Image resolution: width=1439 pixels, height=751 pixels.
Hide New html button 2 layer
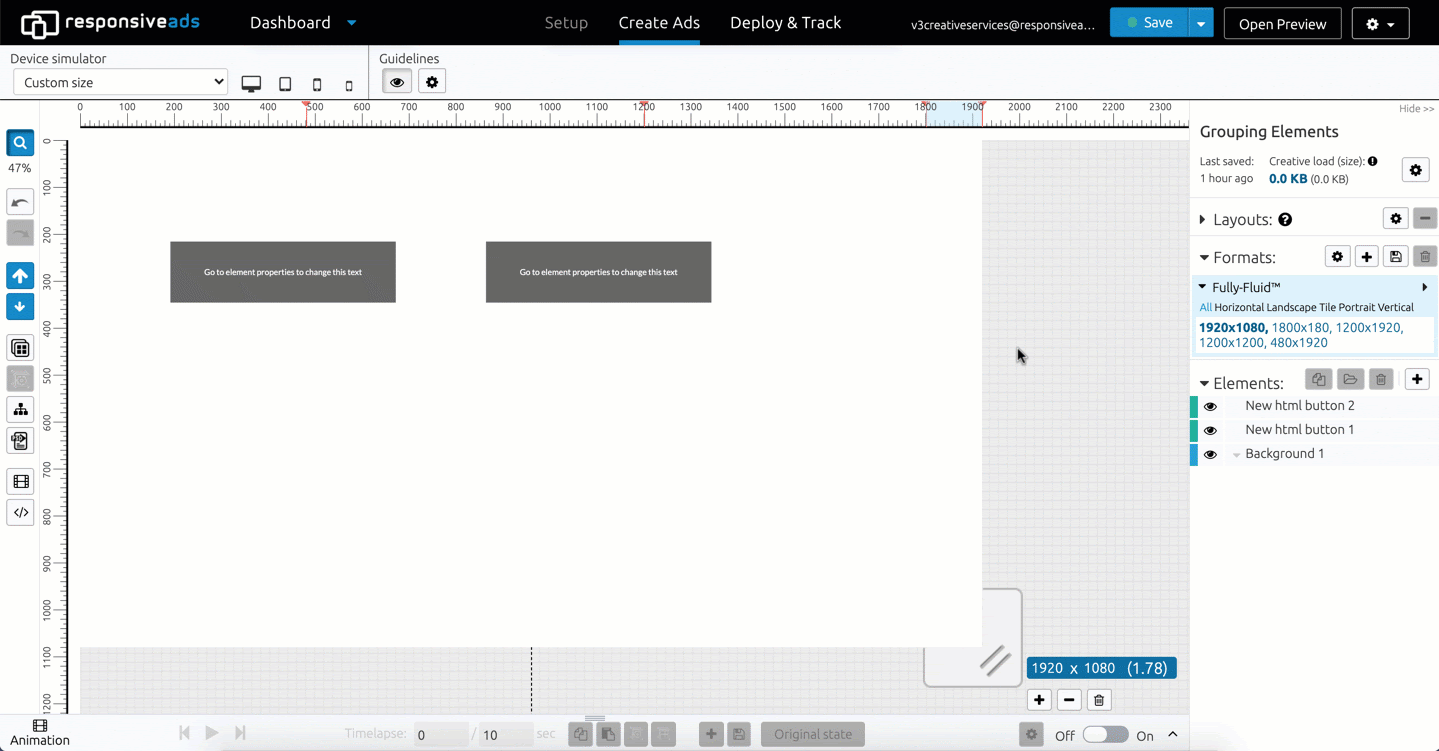click(x=1210, y=406)
